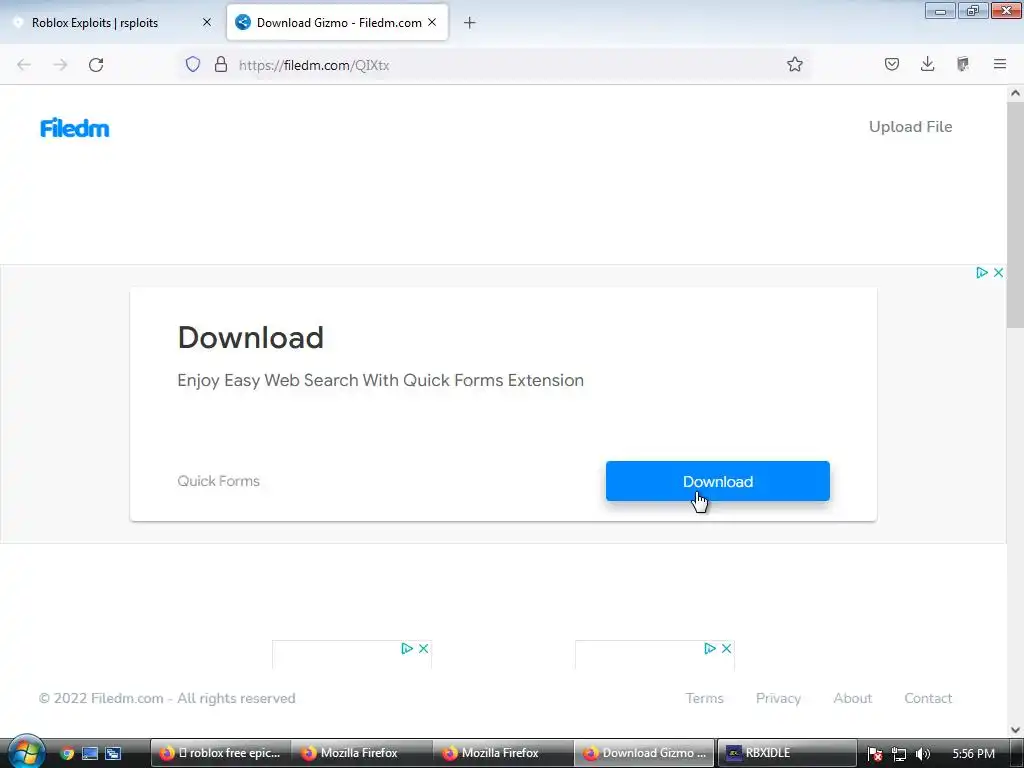Reload the Filedm page
1024x768 pixels.
(96, 65)
